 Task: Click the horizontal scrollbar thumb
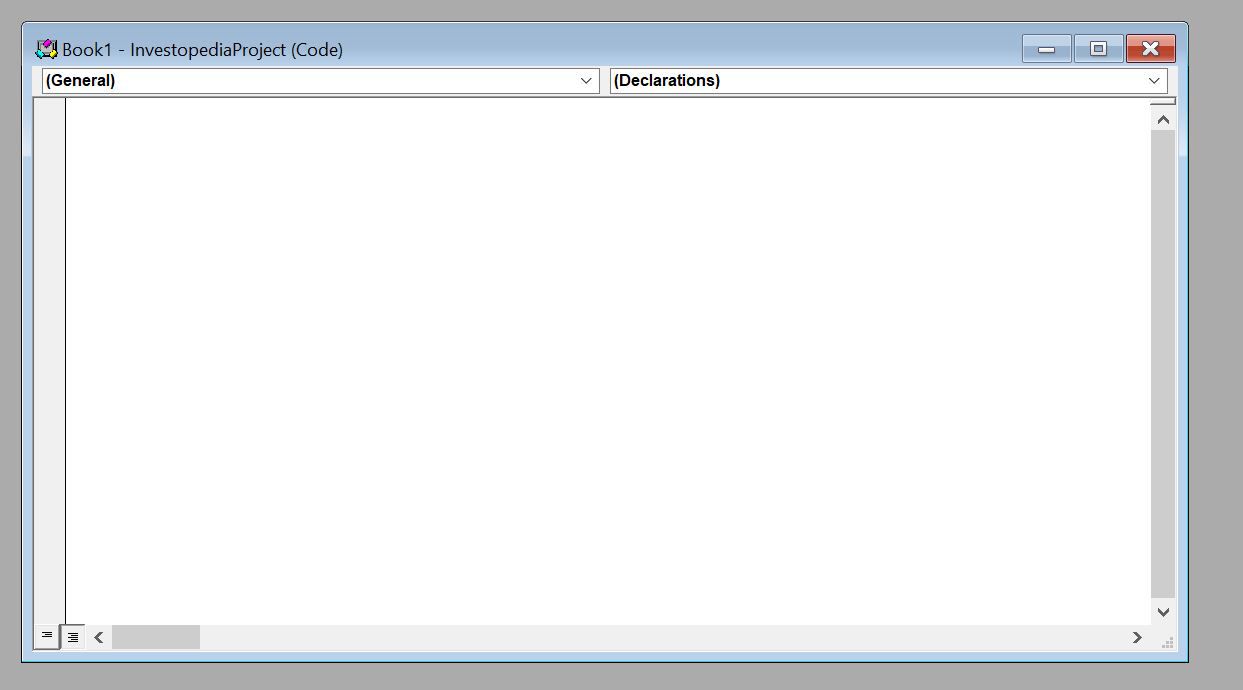[155, 637]
